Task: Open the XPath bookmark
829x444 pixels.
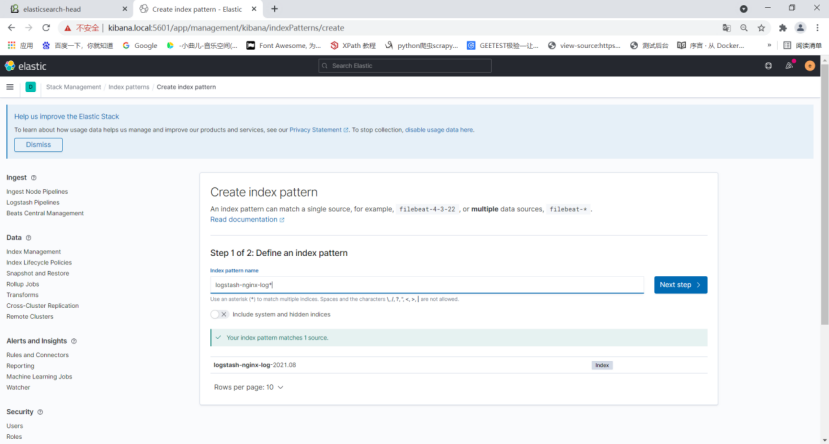Action: tap(353, 46)
